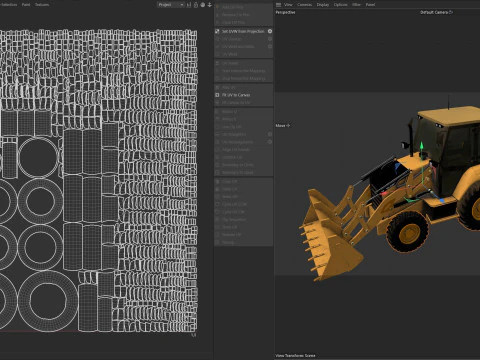Click the Remove UV Pin command

pos(243,15)
